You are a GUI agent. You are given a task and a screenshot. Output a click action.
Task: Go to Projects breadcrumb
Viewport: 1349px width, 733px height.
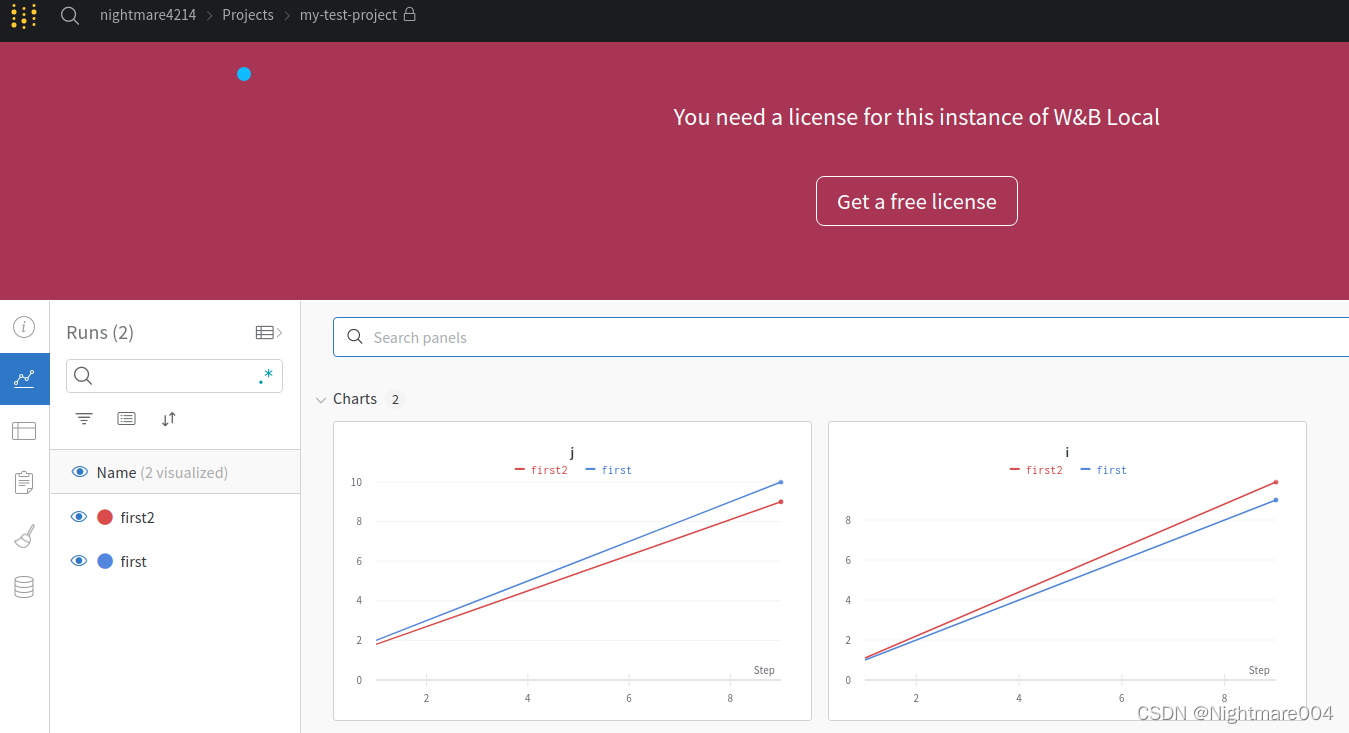(248, 15)
